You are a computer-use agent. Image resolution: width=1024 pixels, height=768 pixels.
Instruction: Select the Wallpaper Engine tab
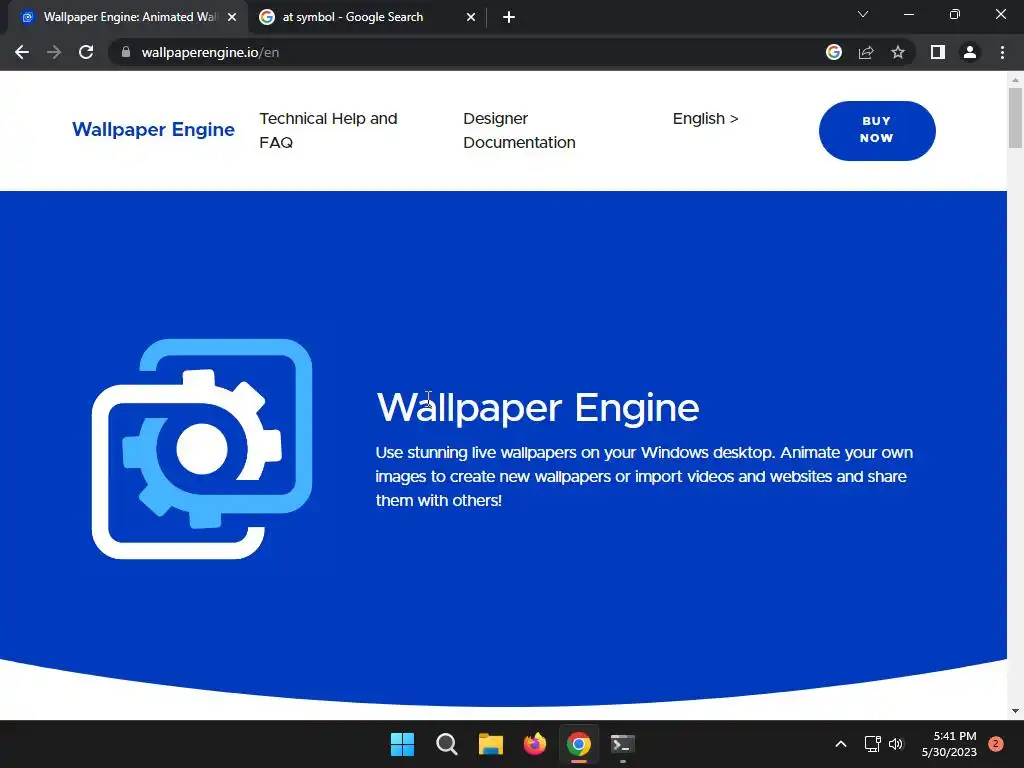pos(129,17)
